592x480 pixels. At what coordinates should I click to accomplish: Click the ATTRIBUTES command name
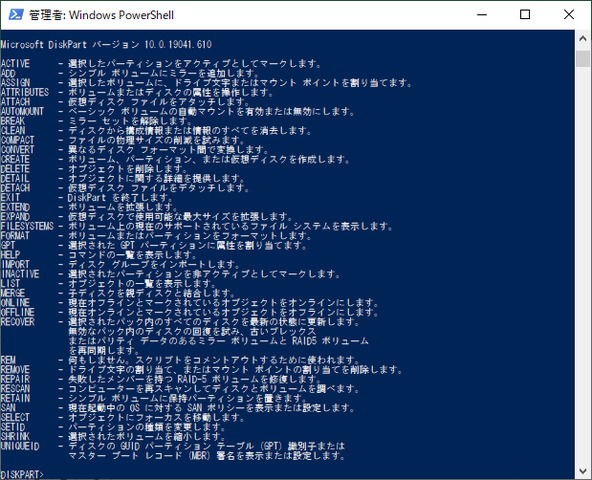25,93
